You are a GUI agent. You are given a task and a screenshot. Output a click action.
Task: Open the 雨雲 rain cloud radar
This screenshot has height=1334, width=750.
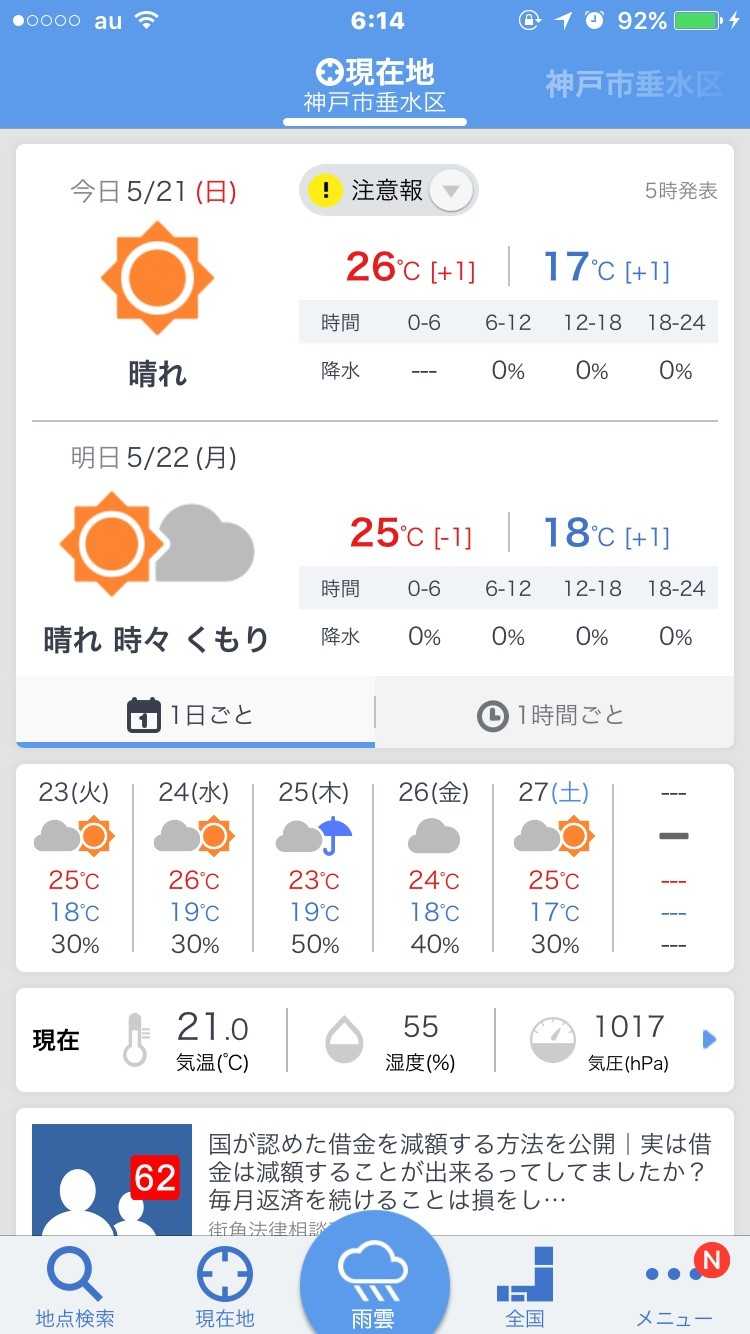coord(374,1280)
